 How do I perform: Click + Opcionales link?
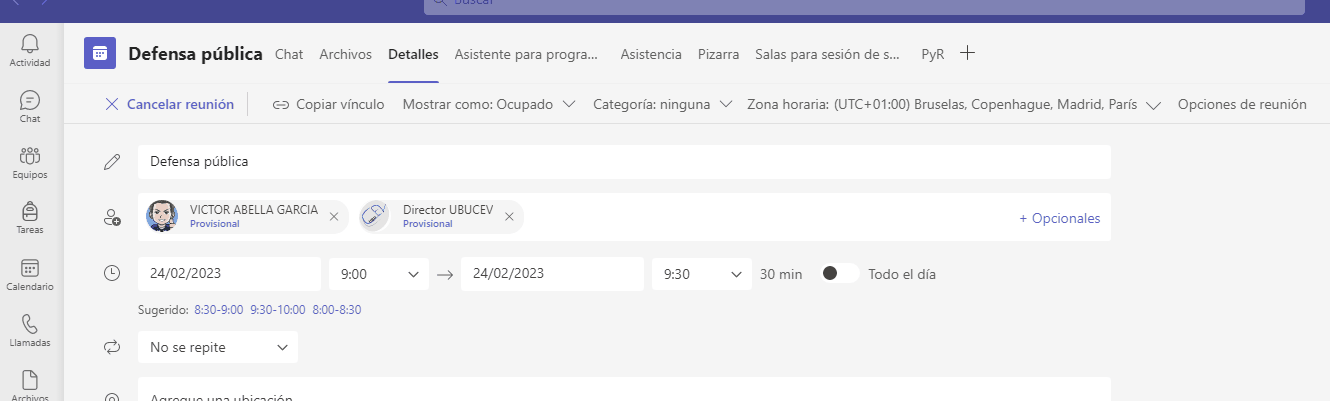click(x=1060, y=218)
